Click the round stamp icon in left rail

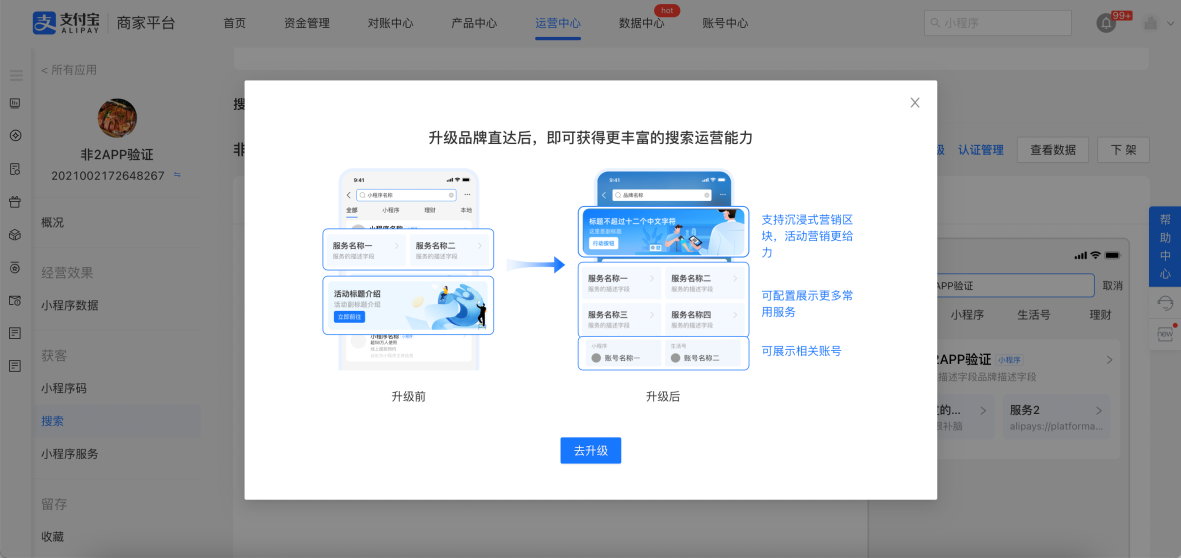coord(15,267)
